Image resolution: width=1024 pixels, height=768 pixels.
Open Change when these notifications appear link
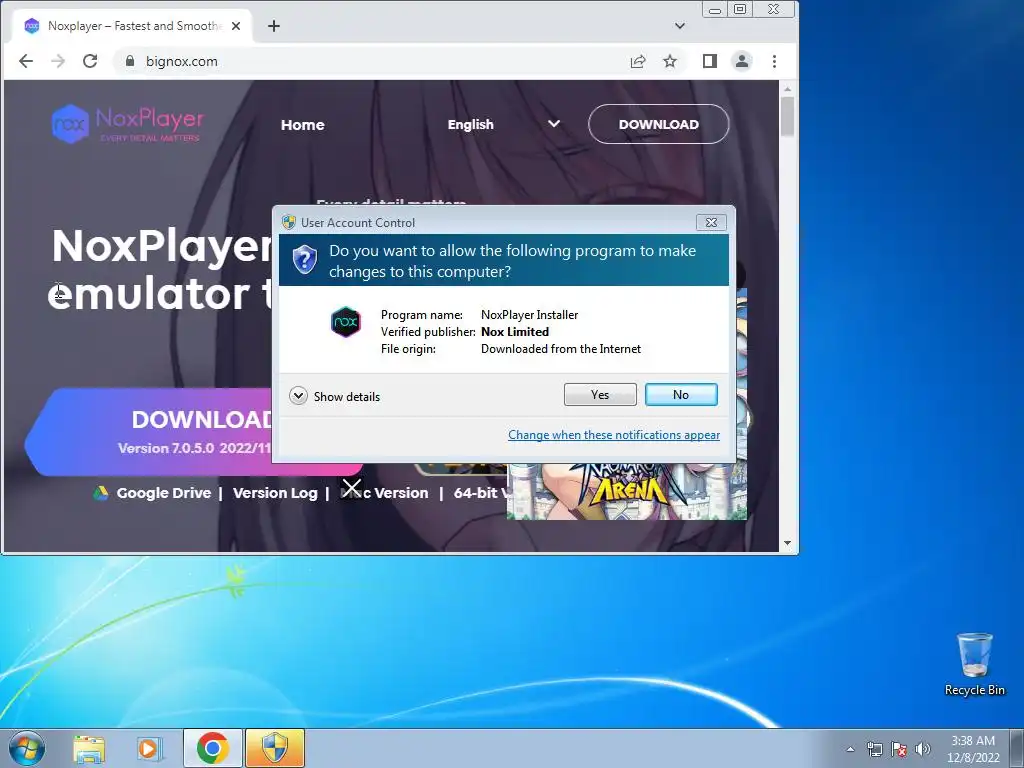click(614, 435)
